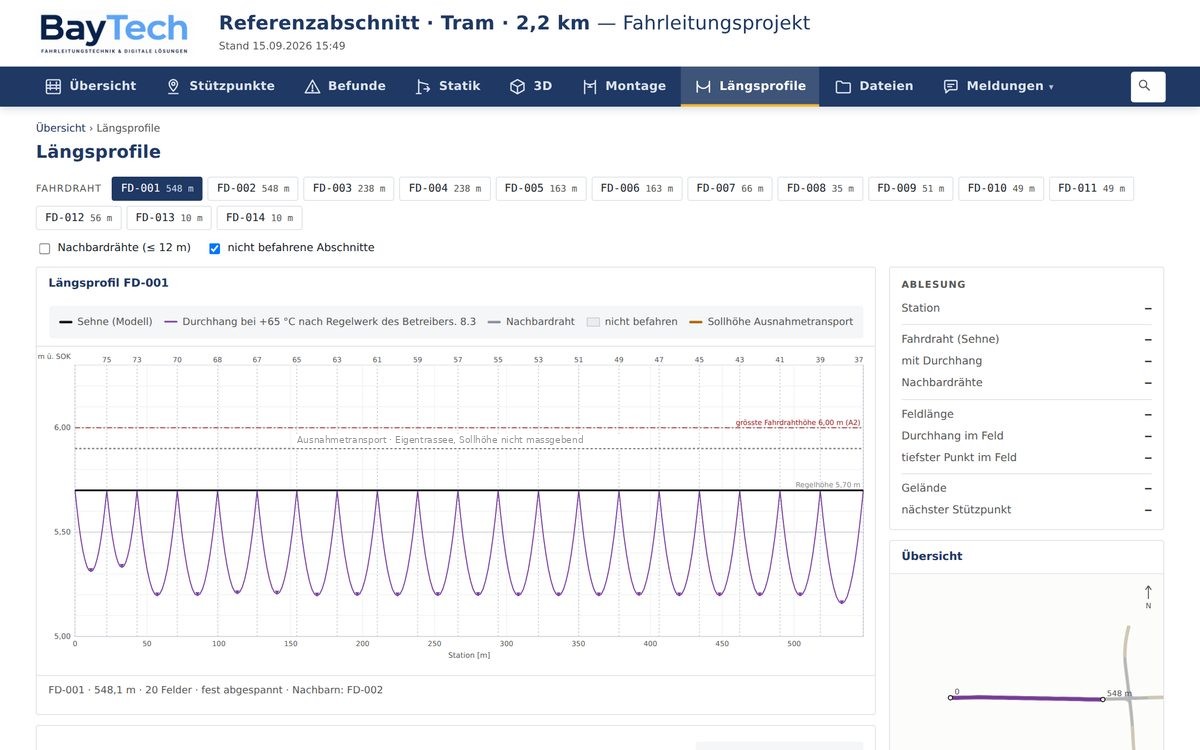1200x750 pixels.
Task: Click 'Regelhöhe 5,70 m' chart label
Action: pyautogui.click(x=828, y=484)
